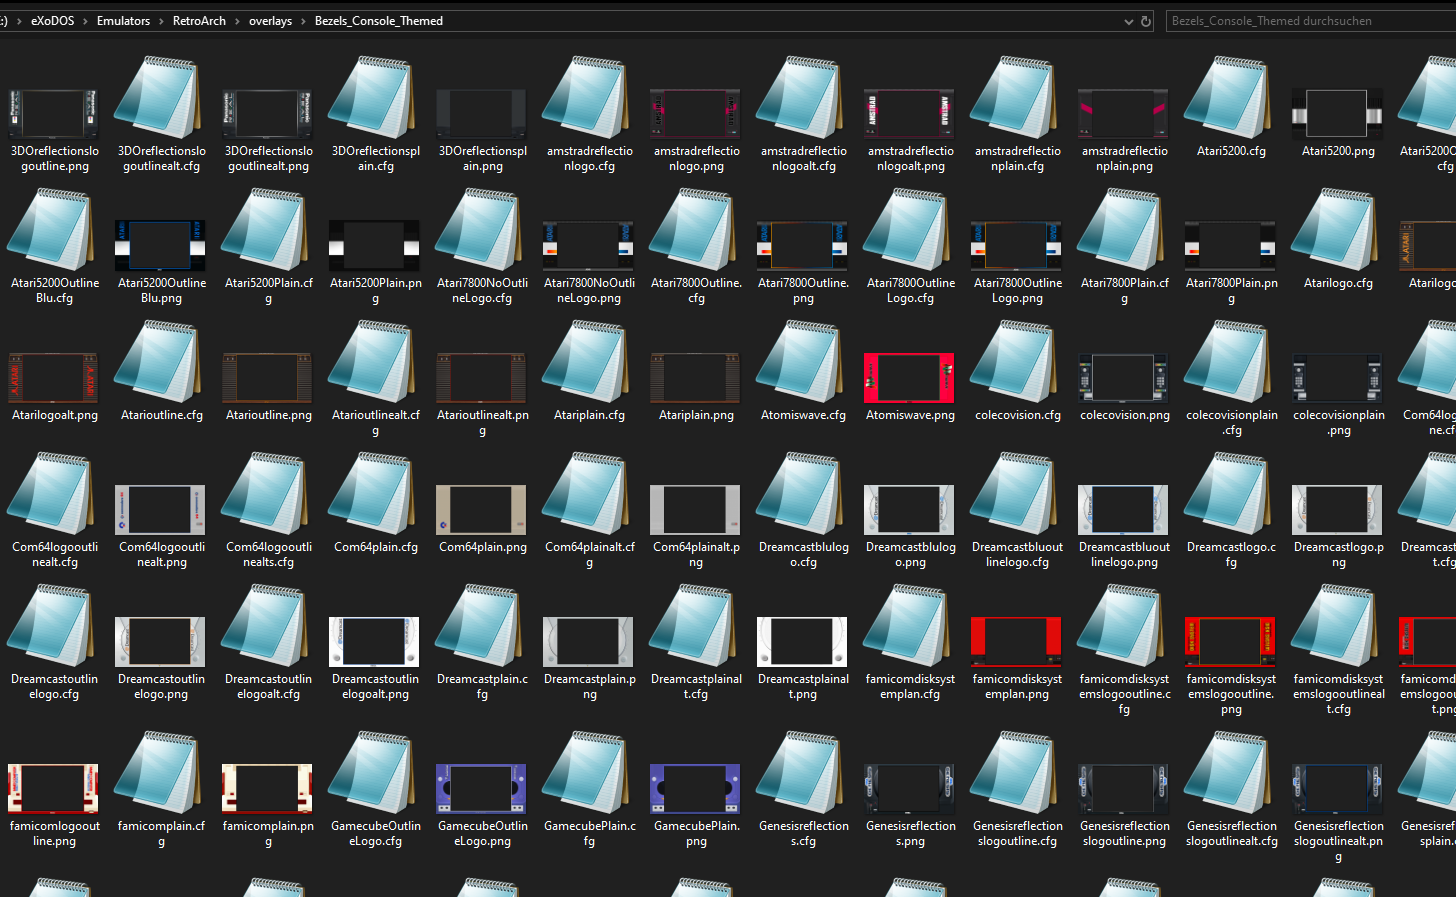This screenshot has width=1456, height=897.
Task: Click the Atariplain.cfg file icon
Action: pyautogui.click(x=589, y=363)
